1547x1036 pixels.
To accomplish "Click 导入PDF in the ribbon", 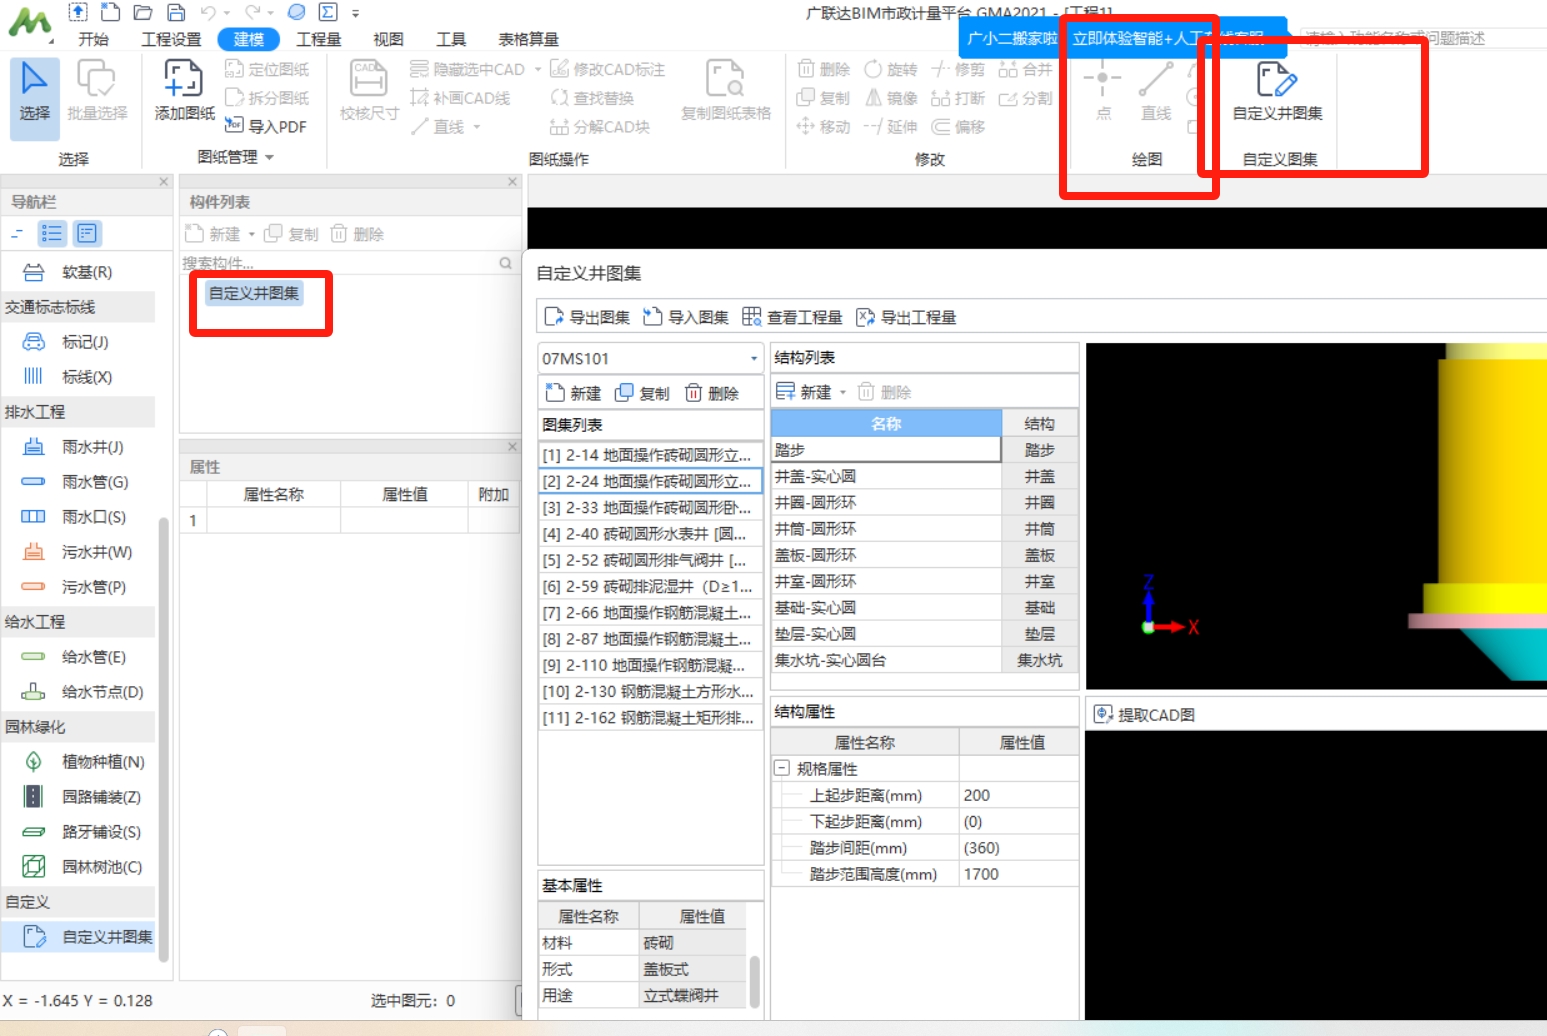I will click(x=266, y=126).
